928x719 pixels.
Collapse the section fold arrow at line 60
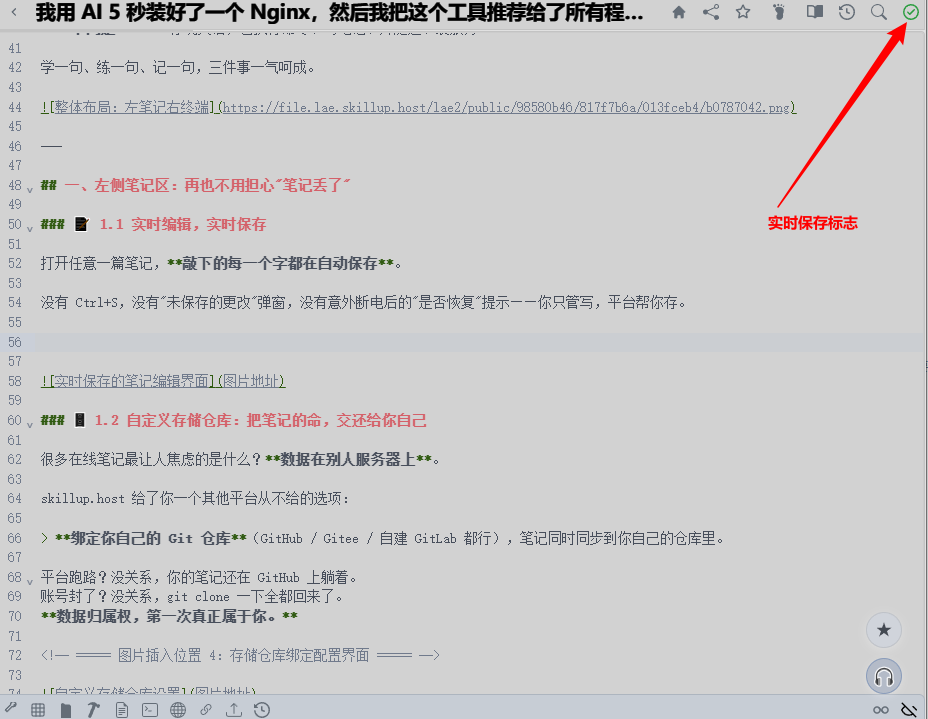(x=30, y=425)
